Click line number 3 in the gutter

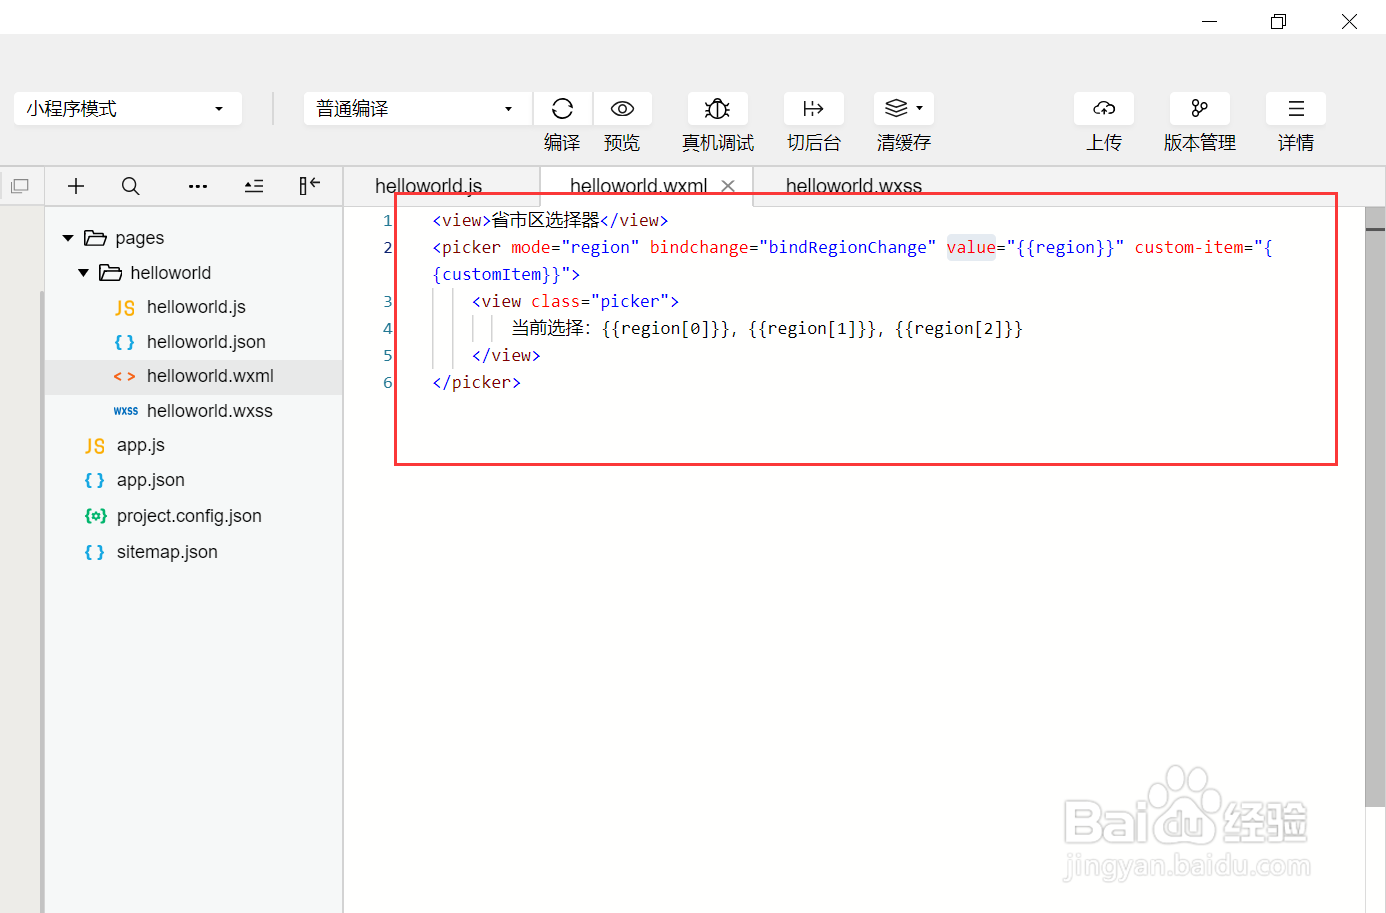(x=387, y=301)
